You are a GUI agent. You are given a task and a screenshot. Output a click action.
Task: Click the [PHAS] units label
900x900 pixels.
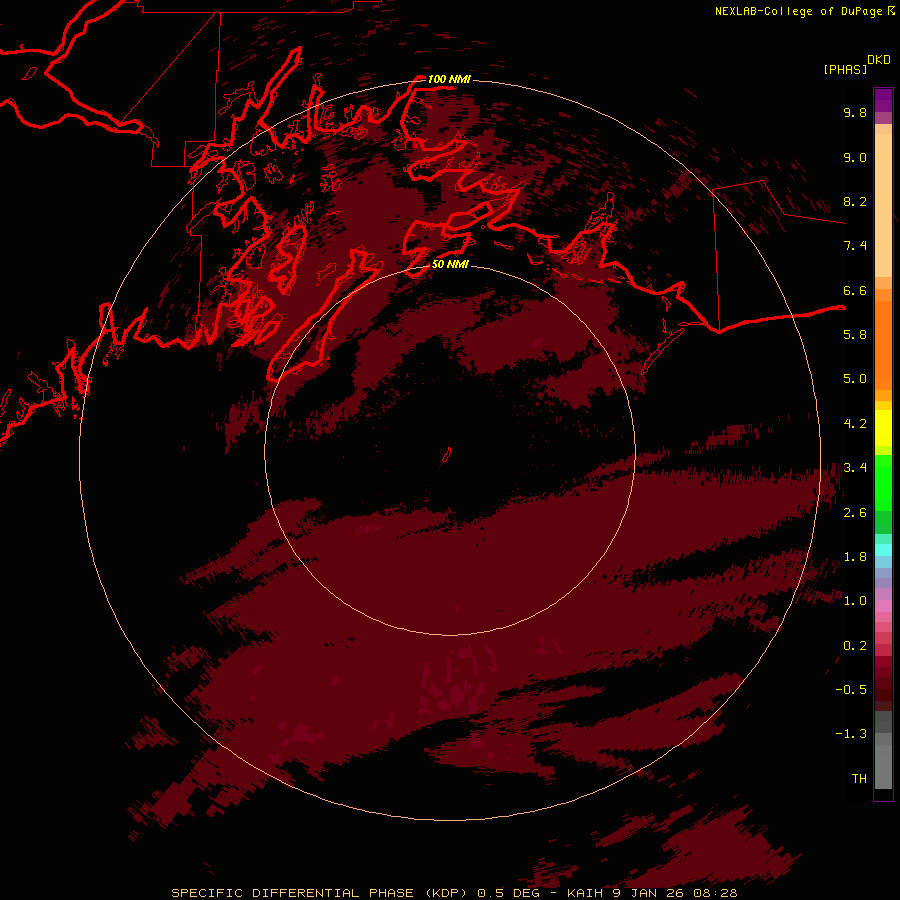(x=845, y=69)
